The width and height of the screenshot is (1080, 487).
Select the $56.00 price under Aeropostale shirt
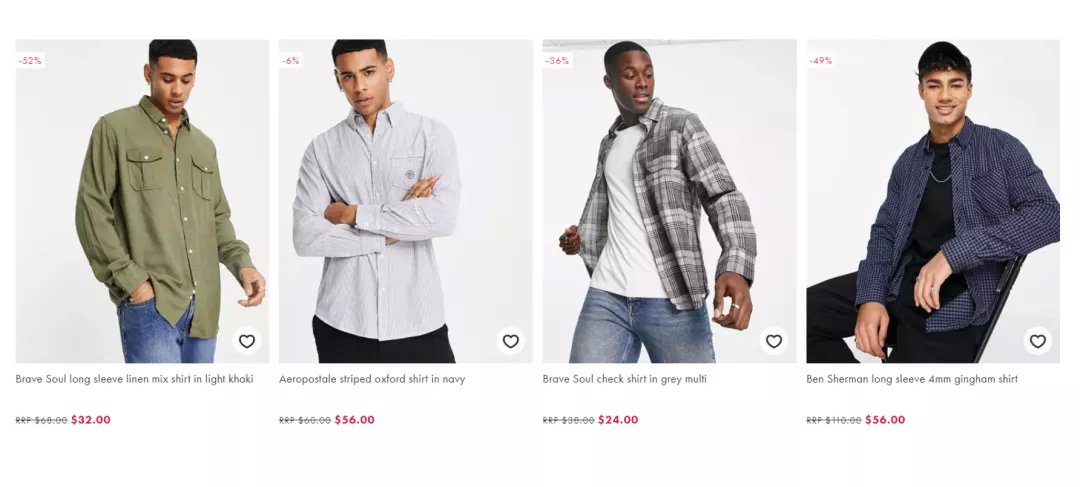click(x=355, y=419)
